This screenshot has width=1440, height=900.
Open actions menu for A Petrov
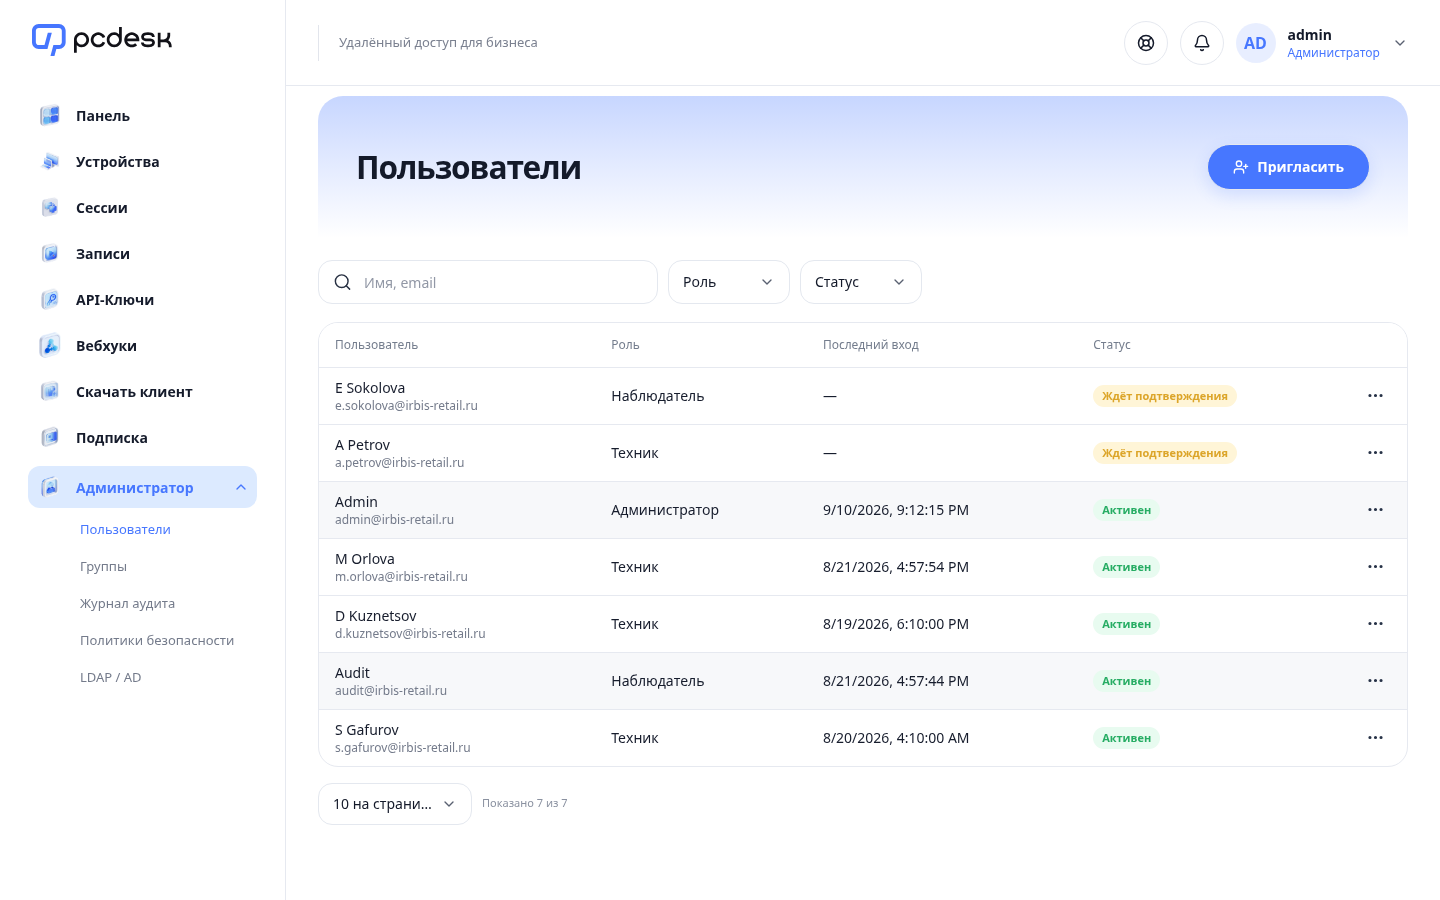point(1375,453)
